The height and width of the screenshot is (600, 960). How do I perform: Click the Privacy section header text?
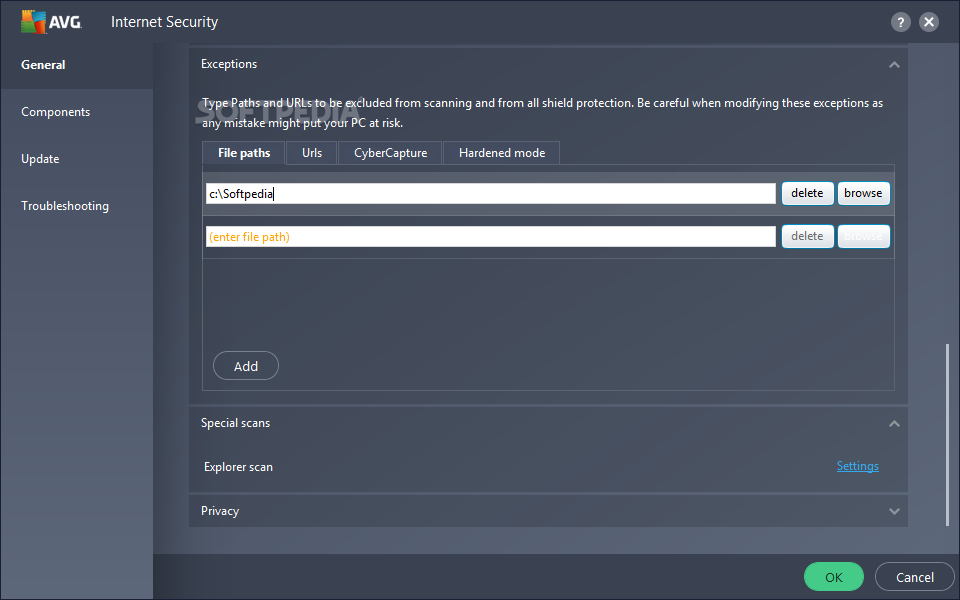pyautogui.click(x=220, y=511)
